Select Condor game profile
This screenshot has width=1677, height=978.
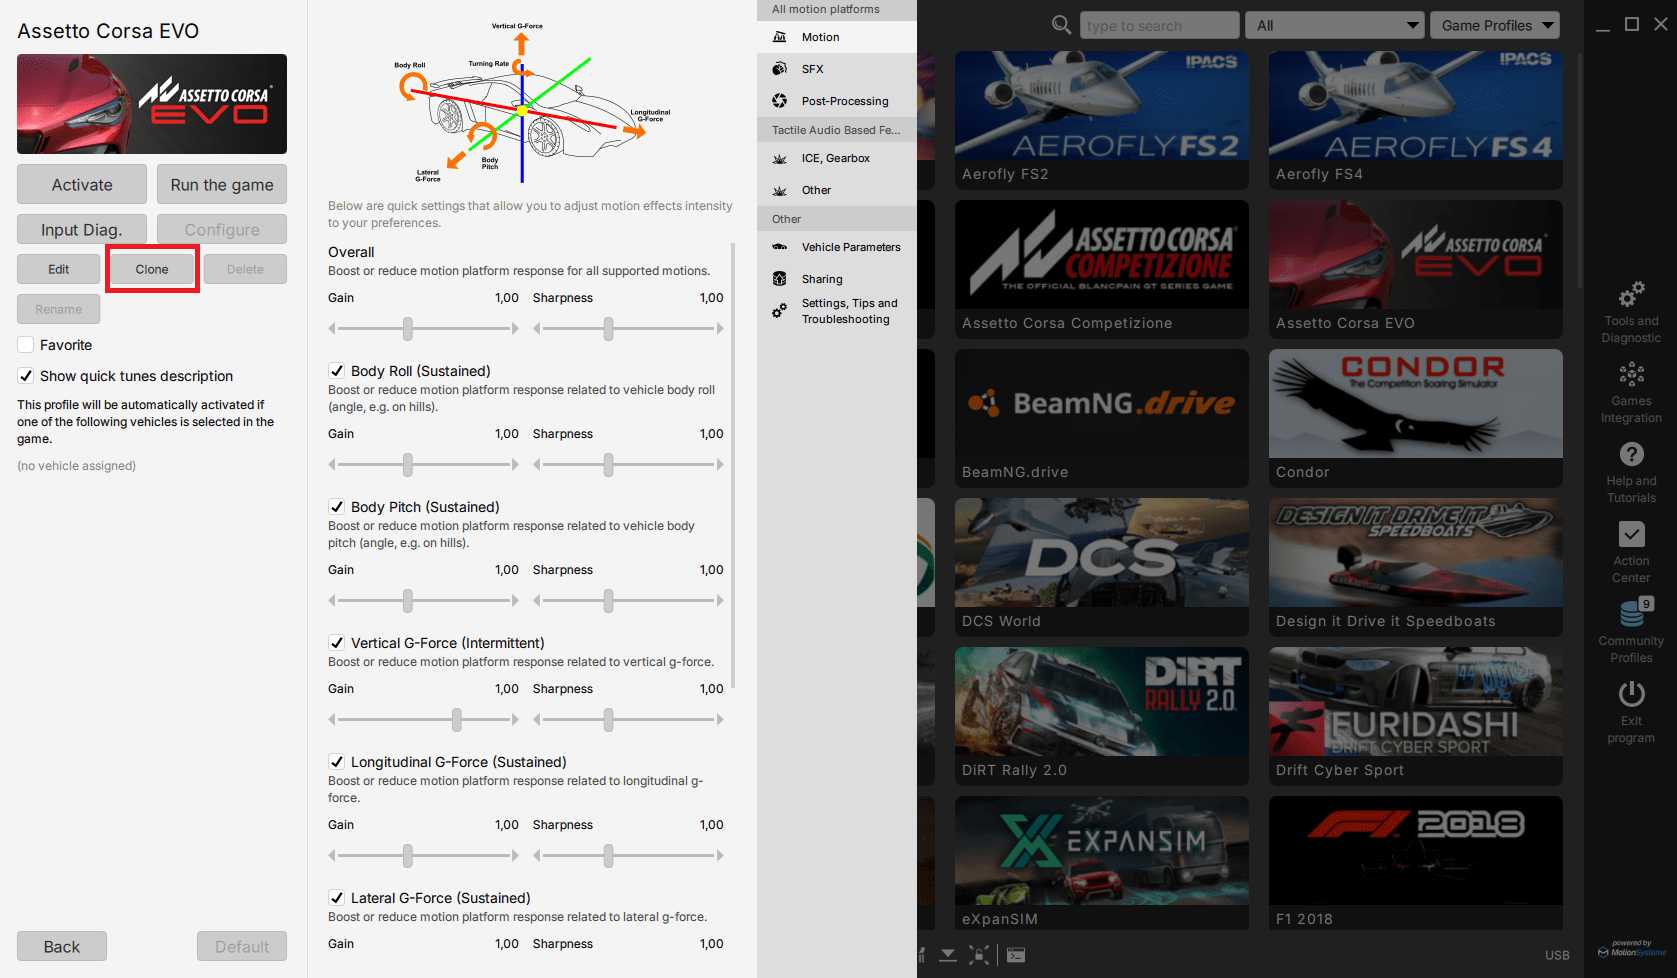1416,417
